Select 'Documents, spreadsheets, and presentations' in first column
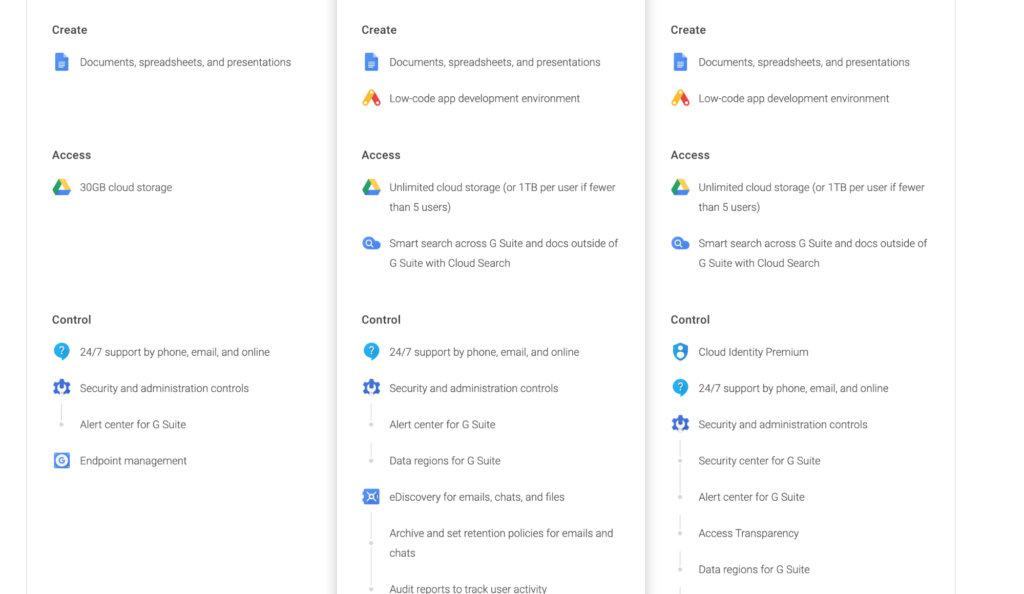Image resolution: width=1024 pixels, height=594 pixels. click(x=185, y=62)
